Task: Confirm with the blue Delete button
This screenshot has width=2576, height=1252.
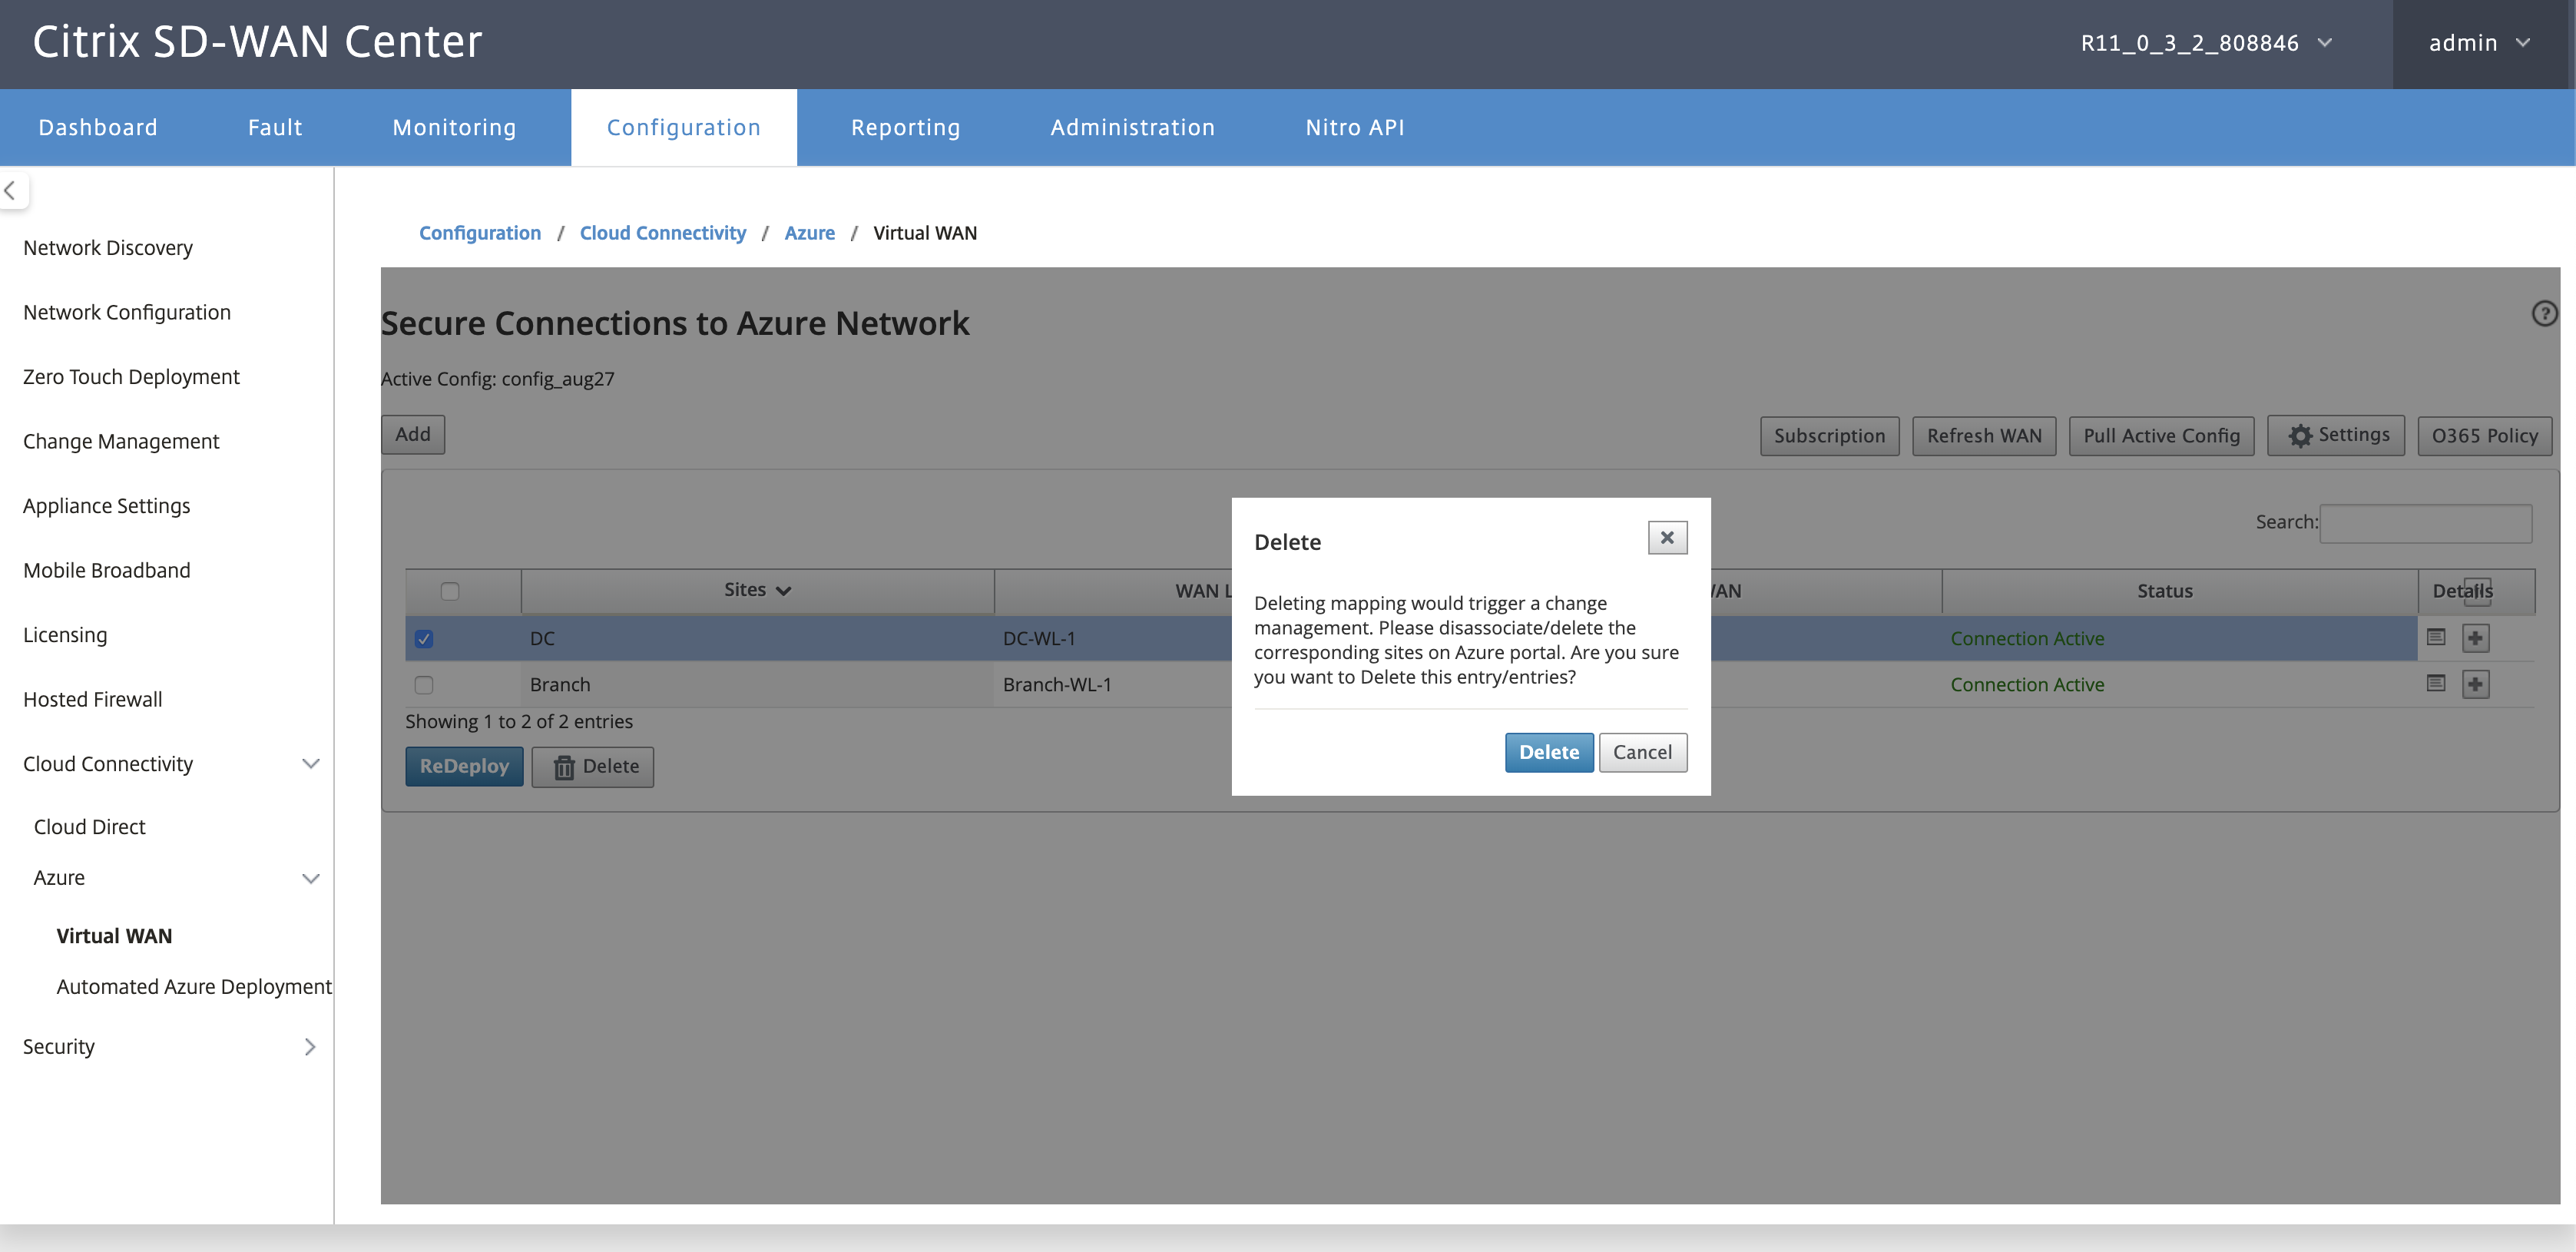Action: [x=1549, y=753]
